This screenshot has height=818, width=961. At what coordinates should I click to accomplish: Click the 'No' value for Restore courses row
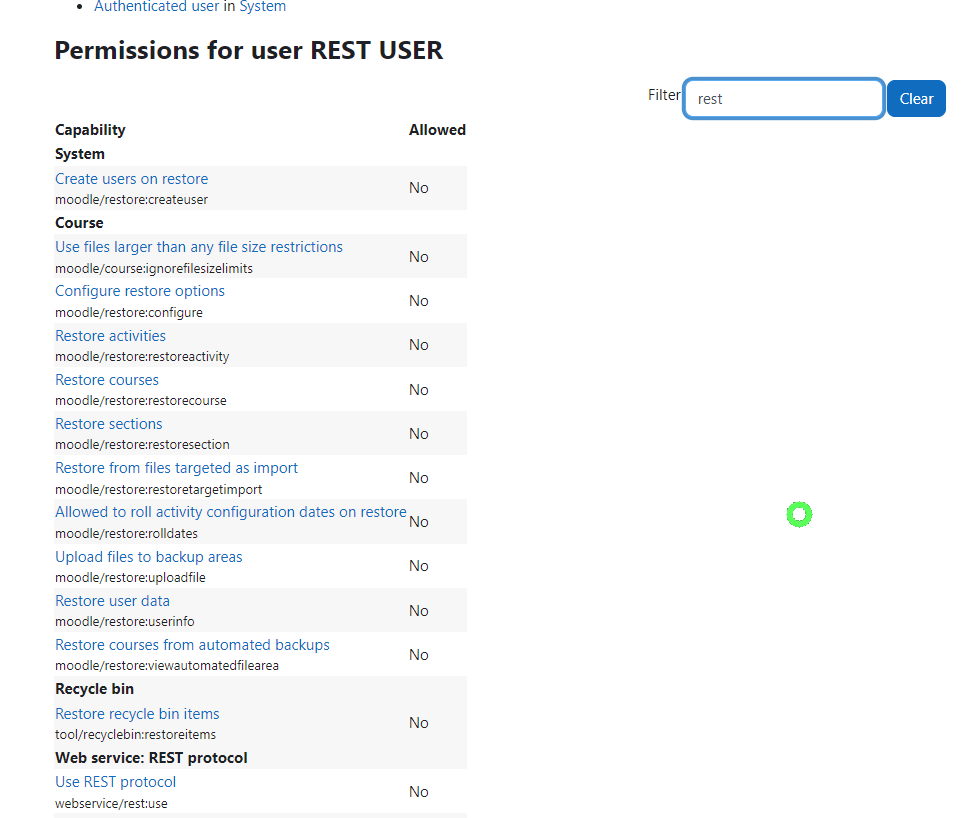click(419, 390)
